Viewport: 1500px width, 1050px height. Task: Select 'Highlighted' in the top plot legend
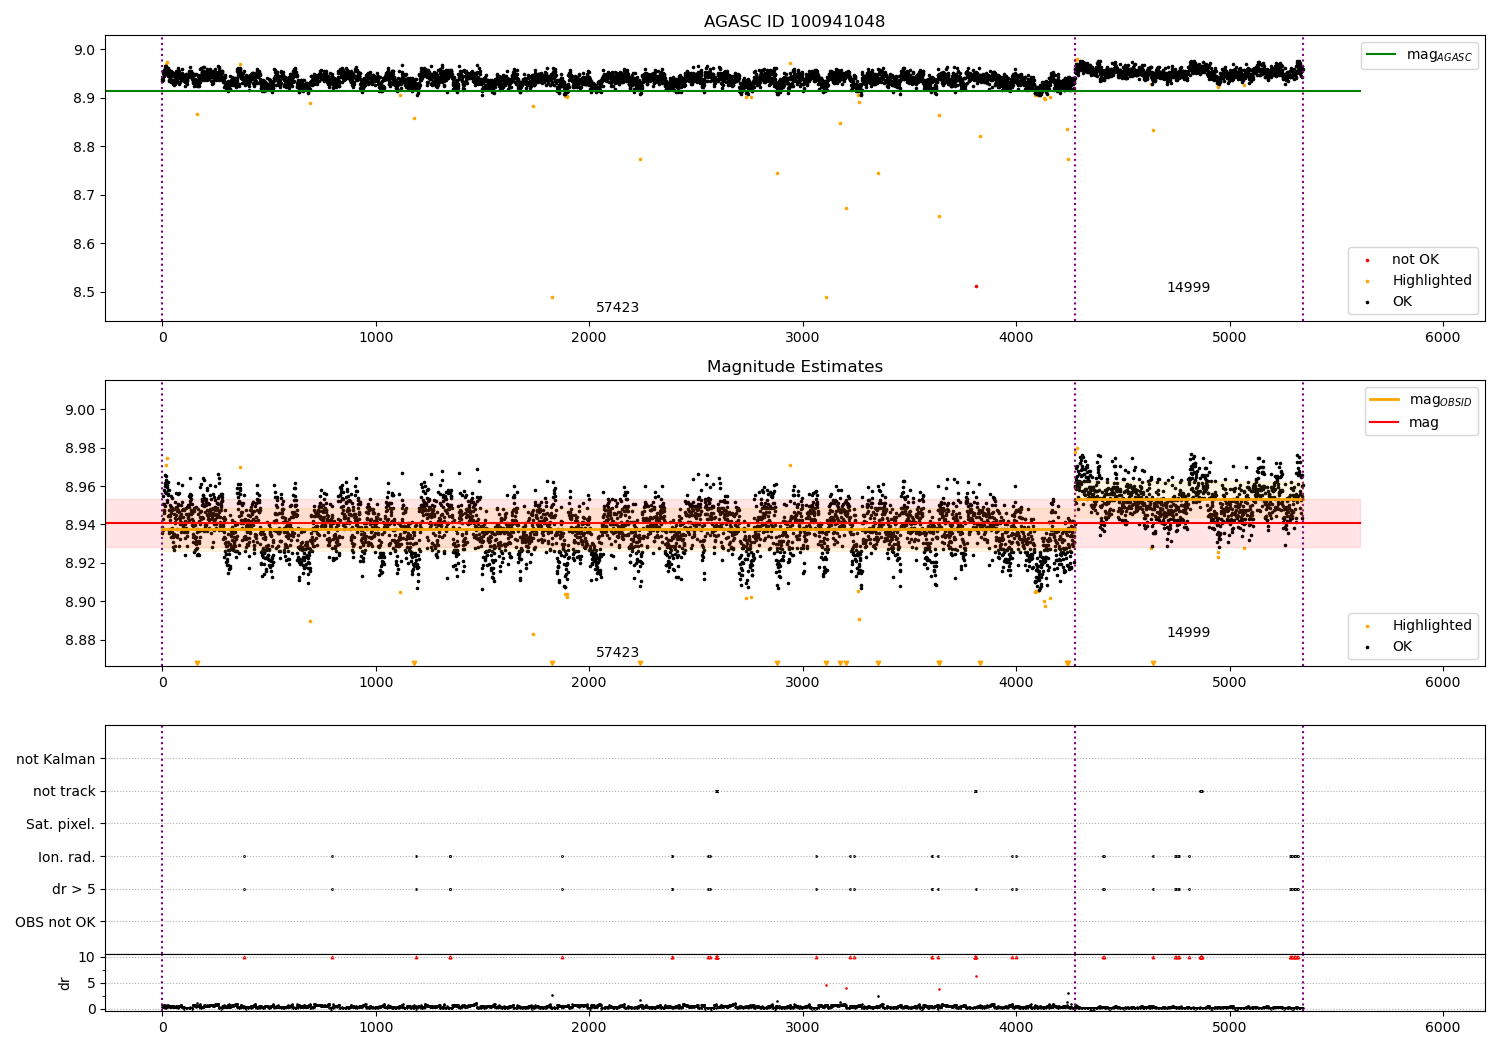point(1432,281)
